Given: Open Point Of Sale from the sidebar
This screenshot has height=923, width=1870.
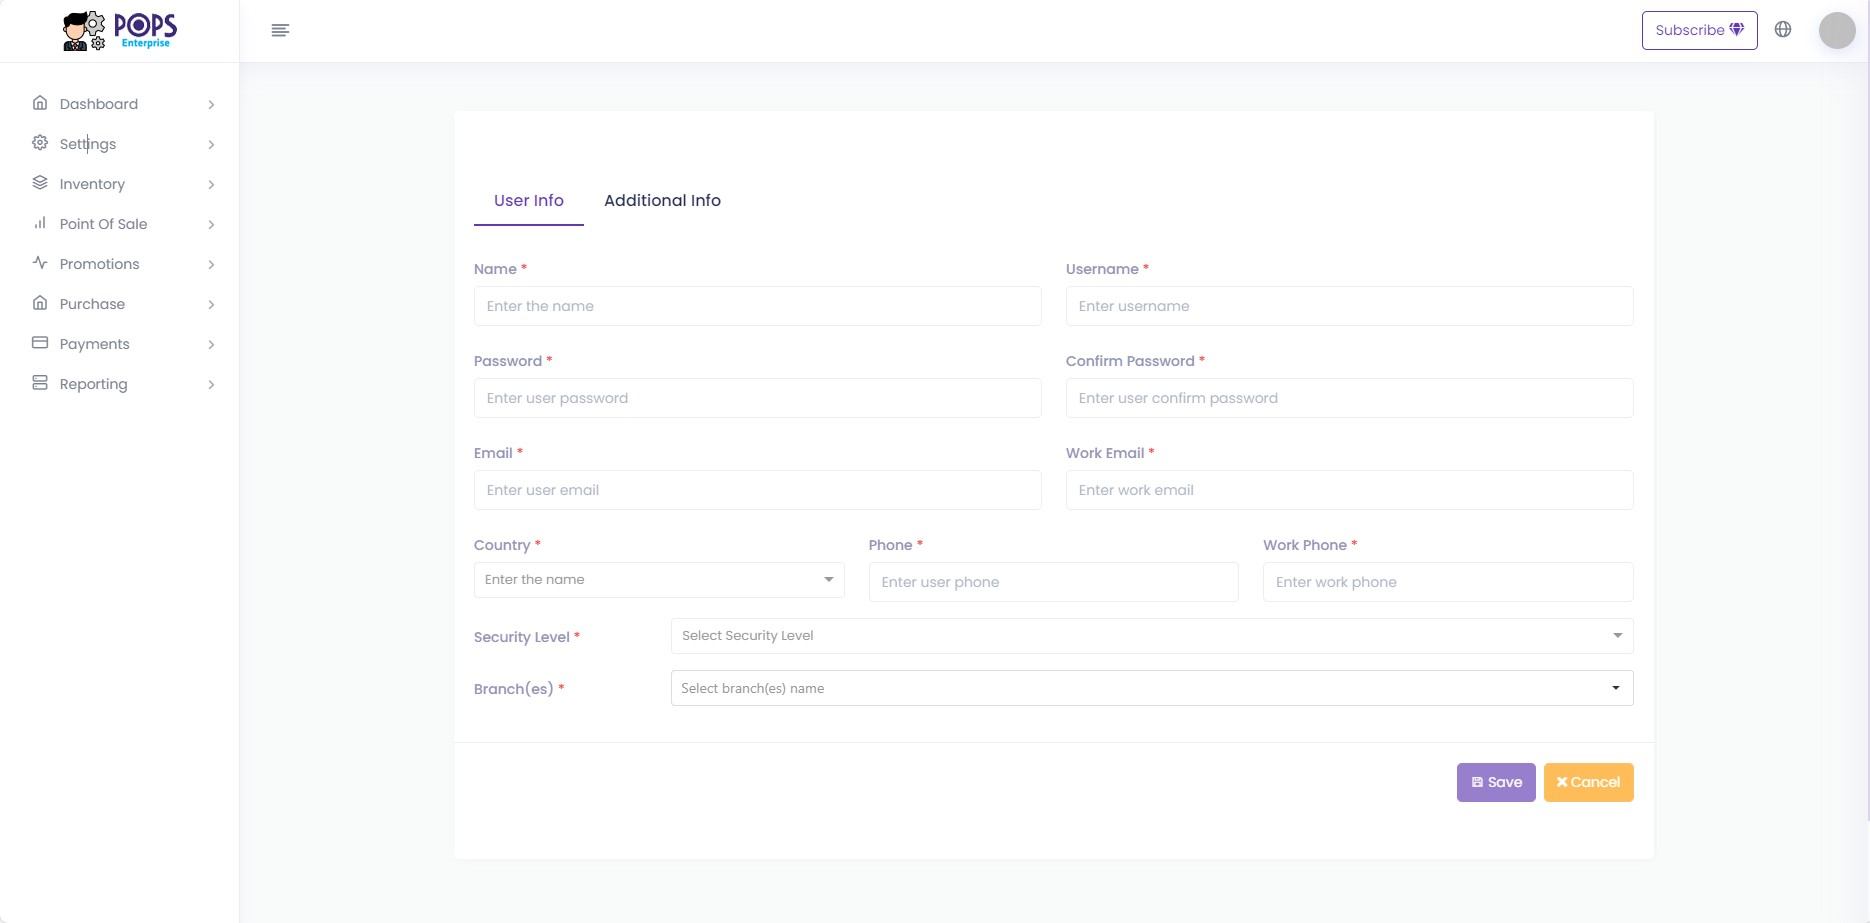Looking at the screenshot, I should (39, 224).
